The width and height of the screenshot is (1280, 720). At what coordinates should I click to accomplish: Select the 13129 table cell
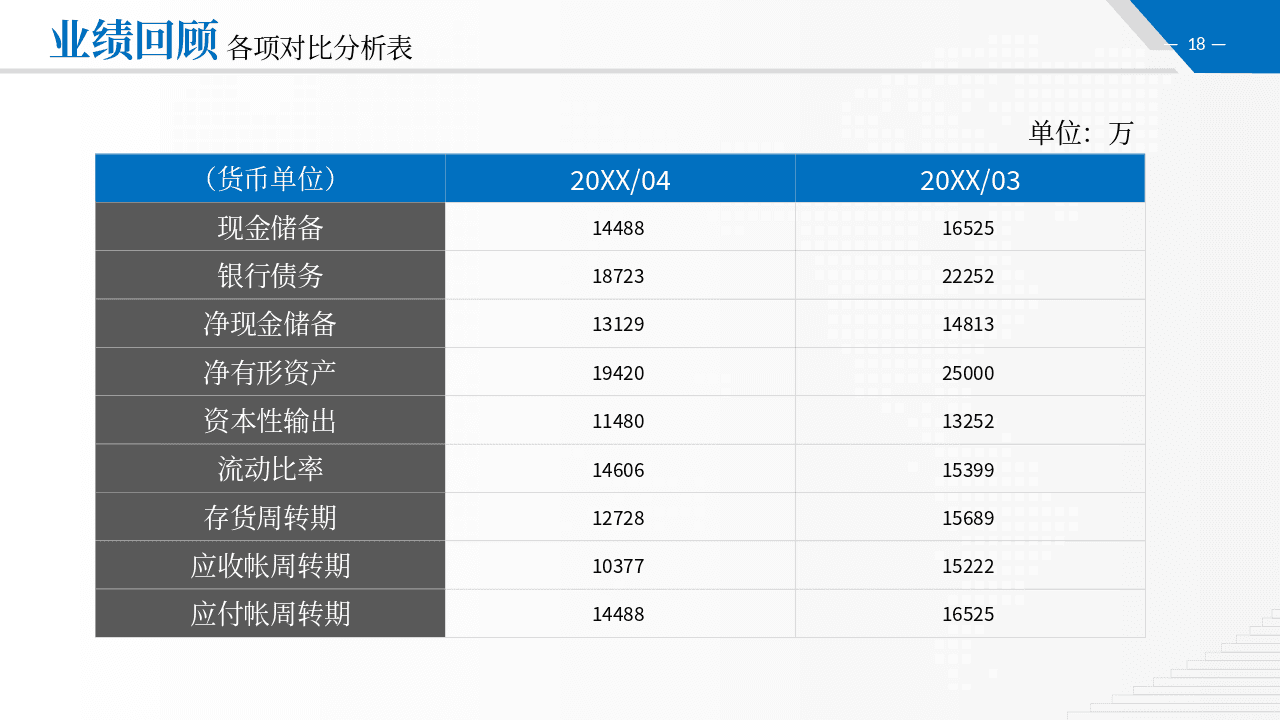[x=620, y=323]
